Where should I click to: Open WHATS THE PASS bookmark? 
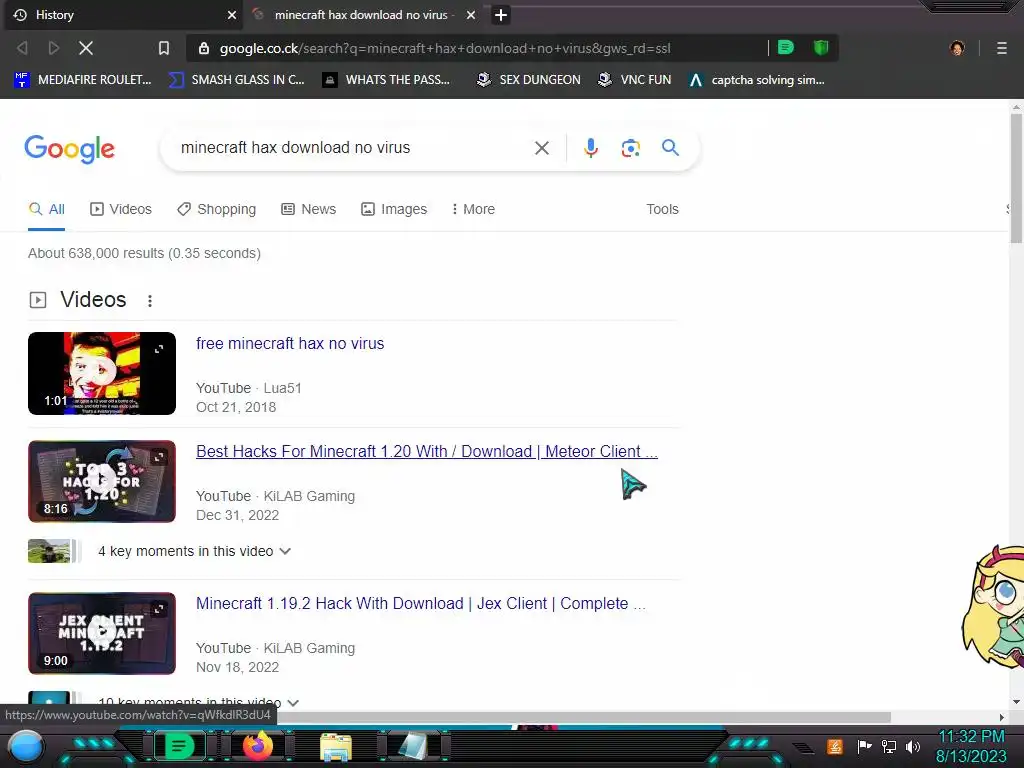[x=386, y=80]
